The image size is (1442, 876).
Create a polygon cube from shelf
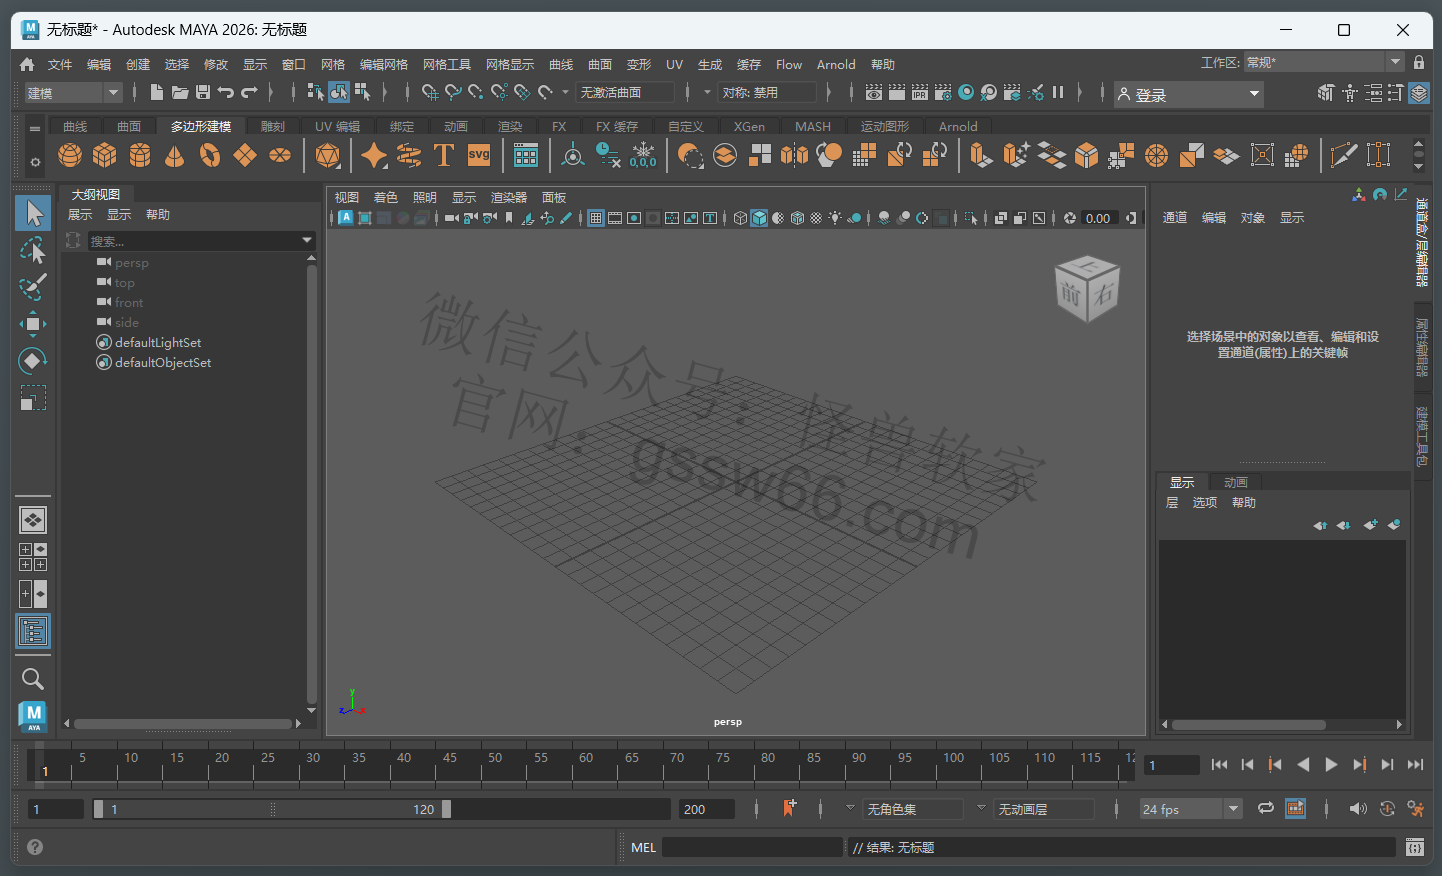pyautogui.click(x=105, y=155)
